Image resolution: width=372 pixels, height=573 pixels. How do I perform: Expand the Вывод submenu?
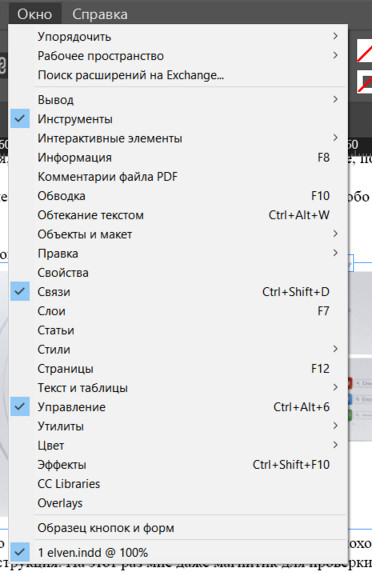tap(178, 100)
